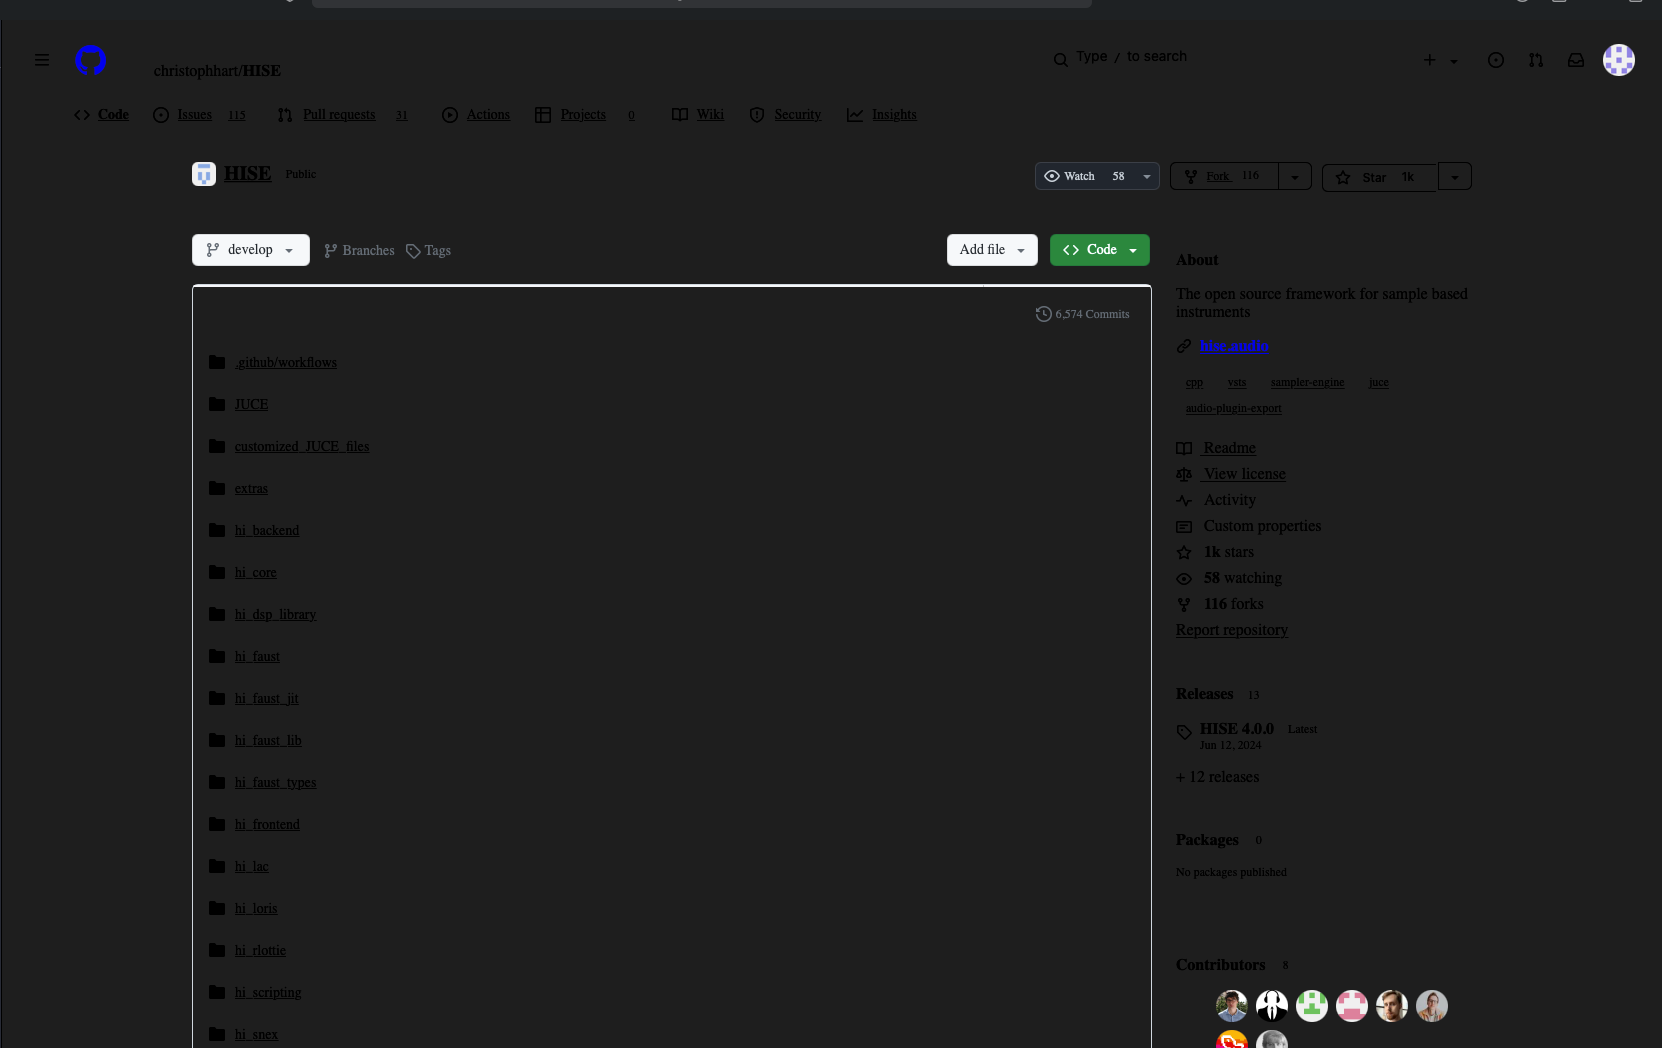Image resolution: width=1662 pixels, height=1048 pixels.
Task: Open the hi_rlottie folder
Action: pos(260,950)
